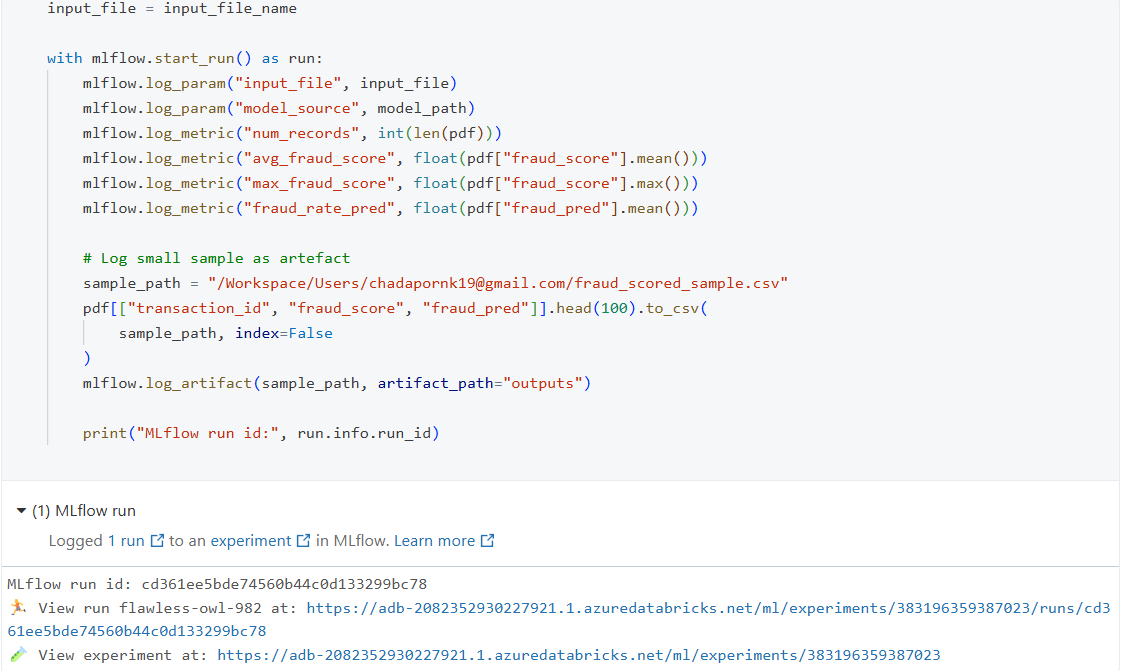
Task: Open the flawless-owl-982 run URL
Action: click(x=700, y=607)
